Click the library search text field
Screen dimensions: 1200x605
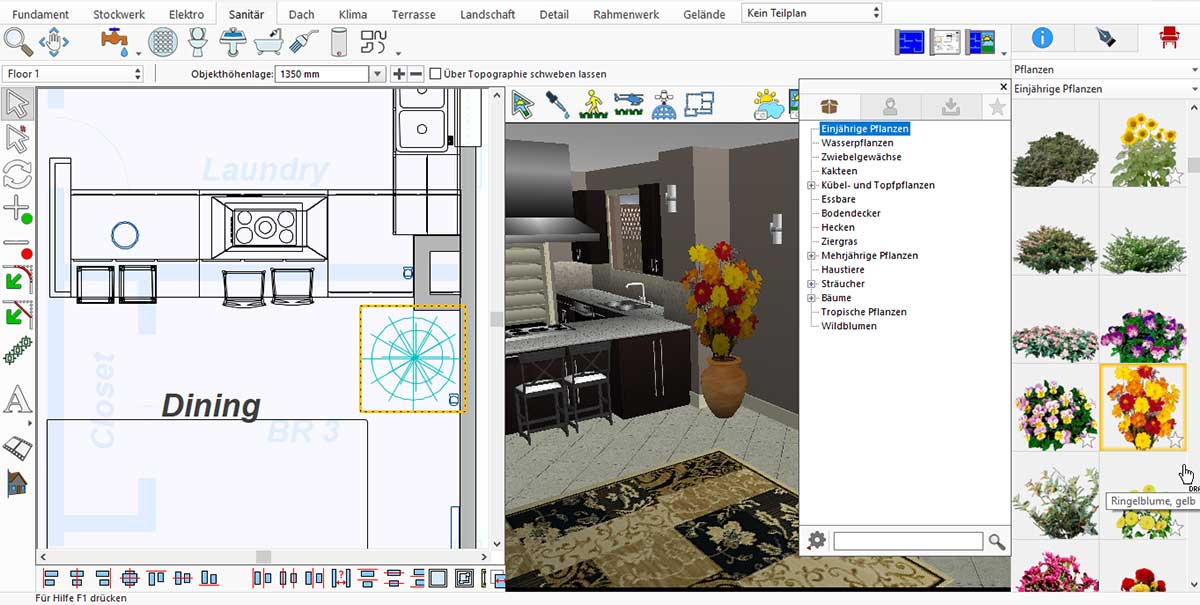(908, 541)
